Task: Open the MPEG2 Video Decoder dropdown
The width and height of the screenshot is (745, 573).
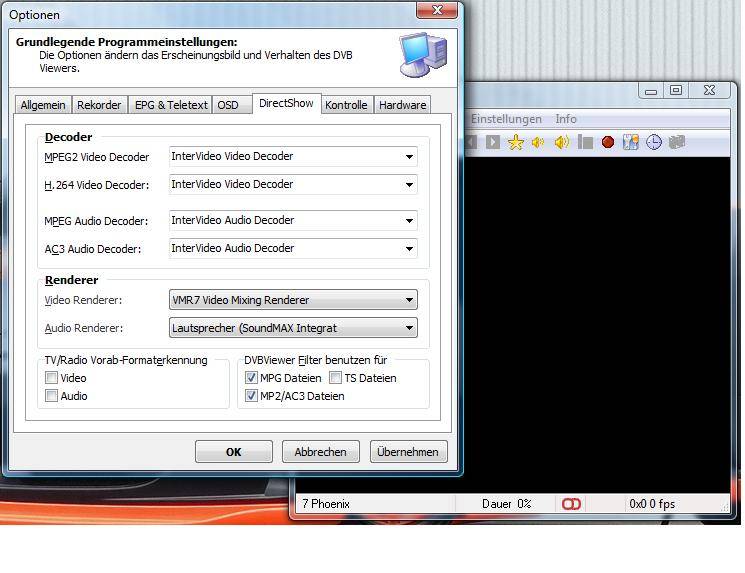Action: pos(293,156)
